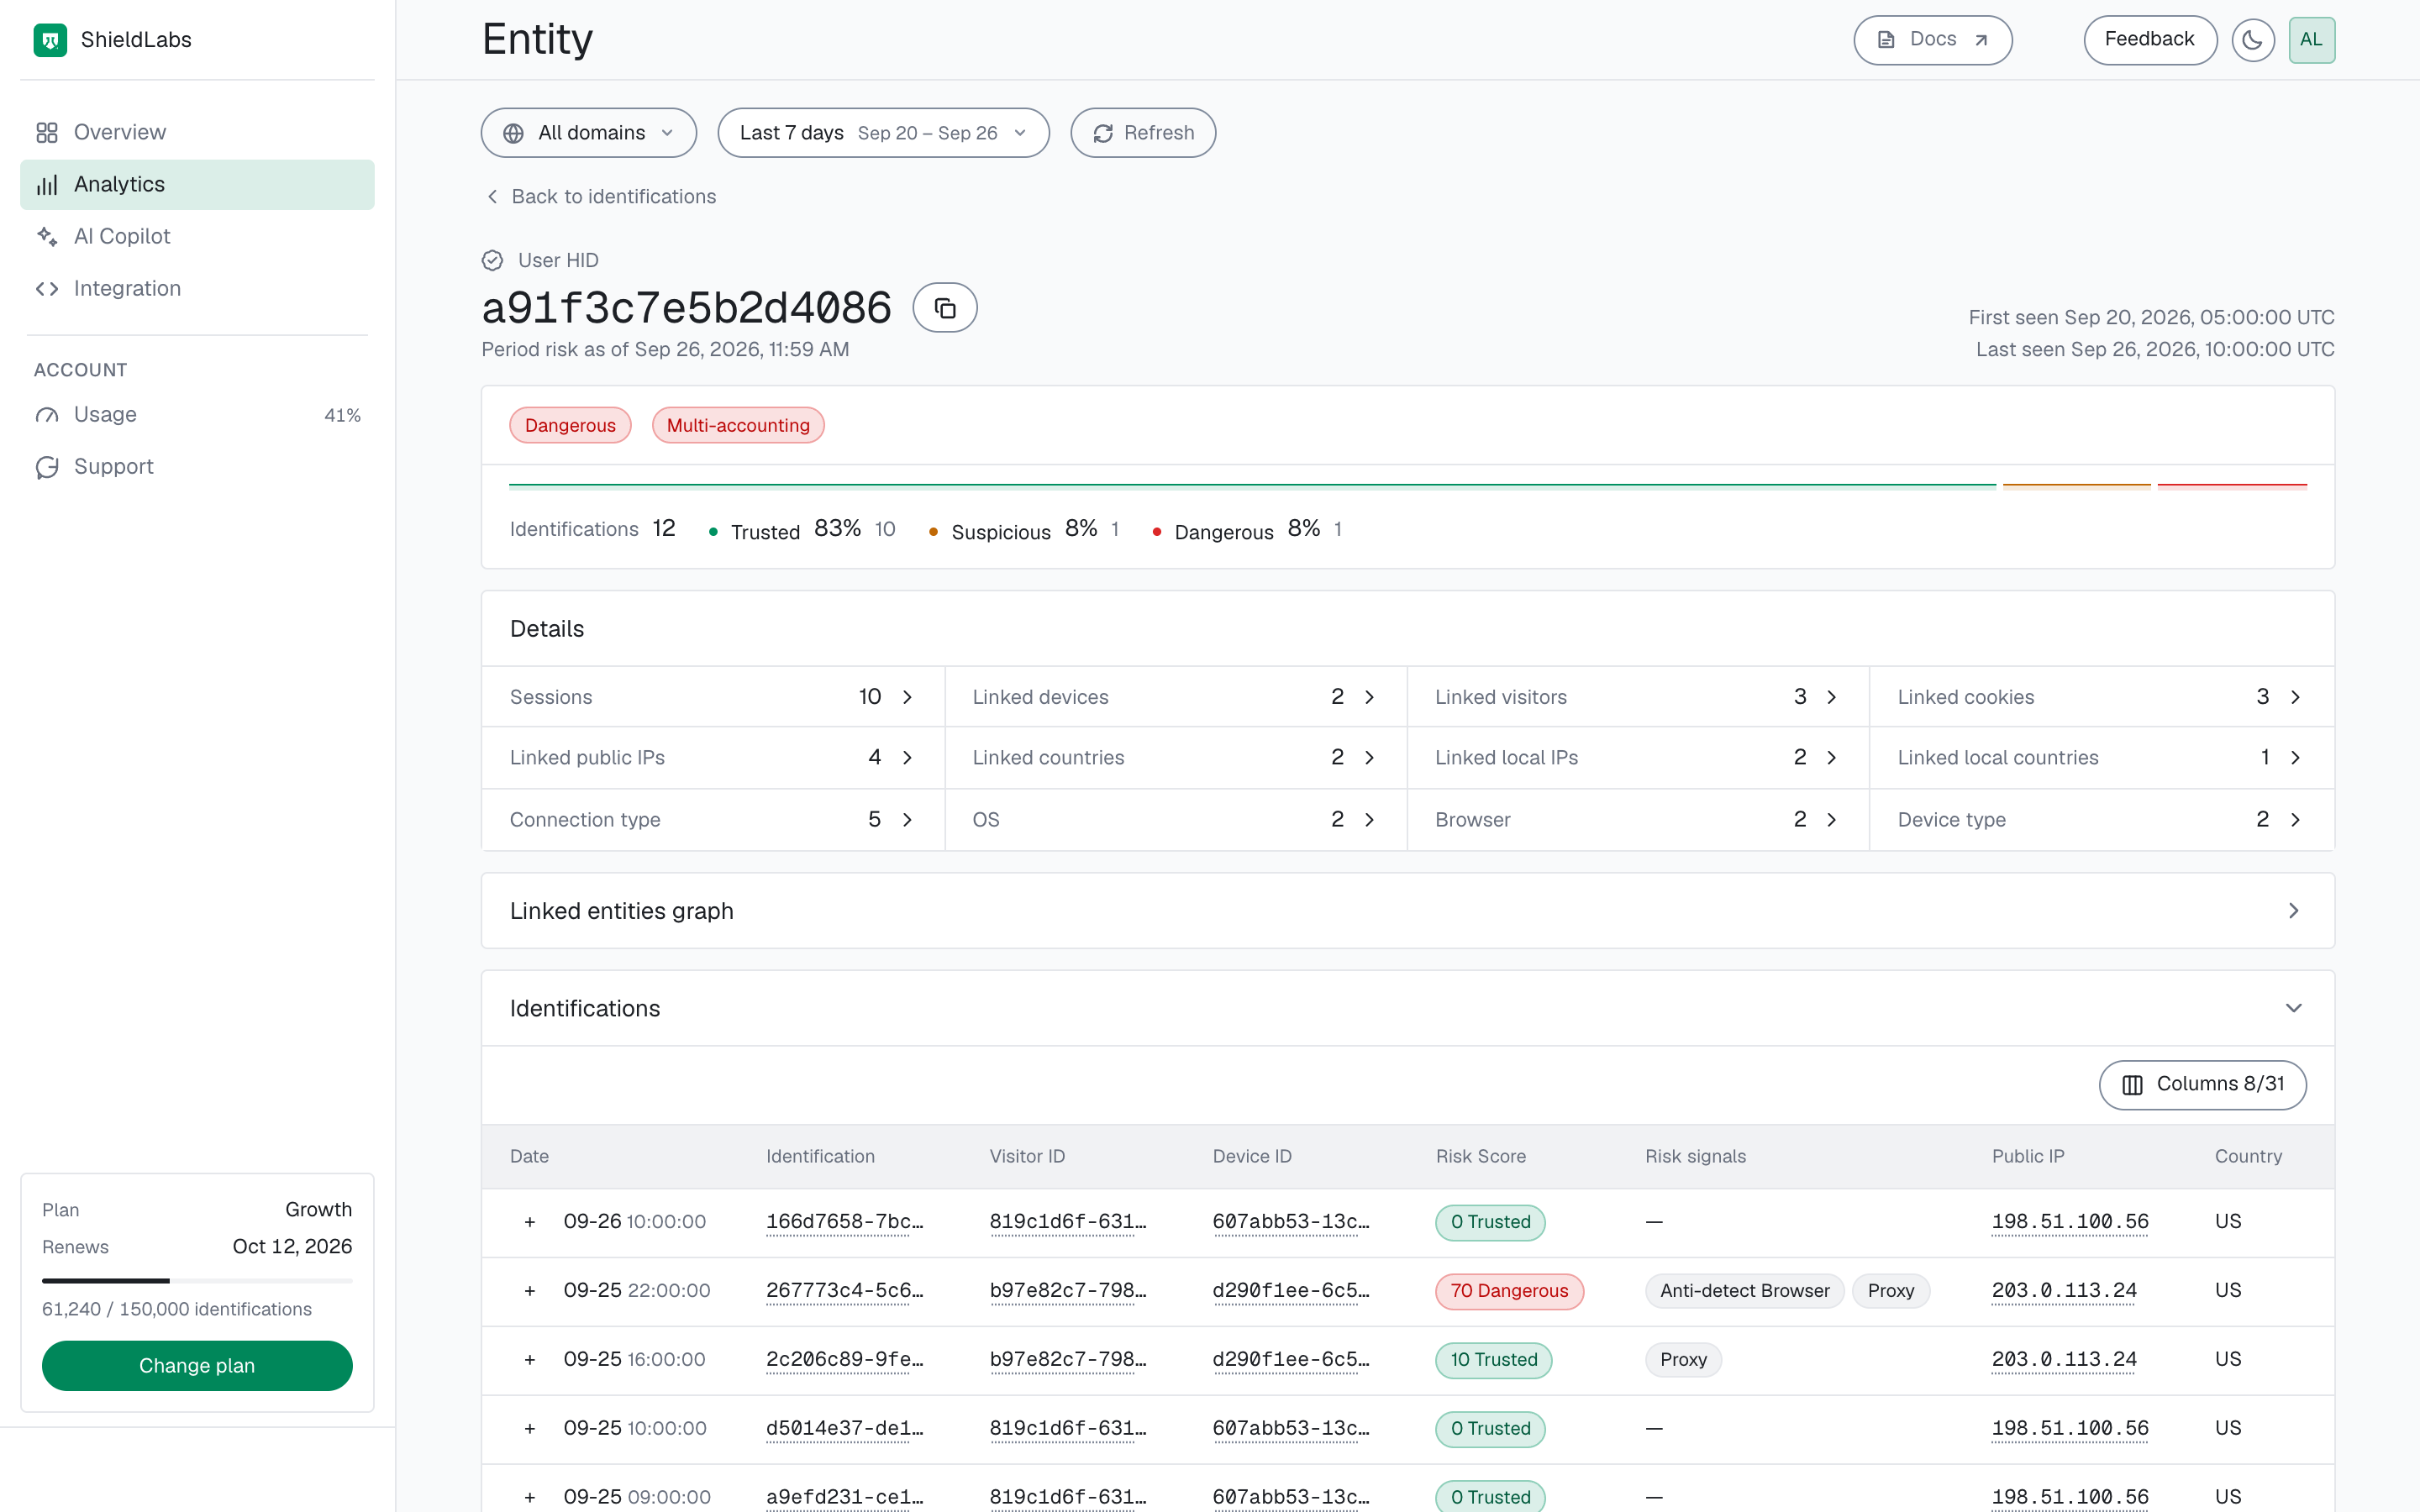Toggle dark mode moon icon
The width and height of the screenshot is (2420, 1512).
[2252, 40]
